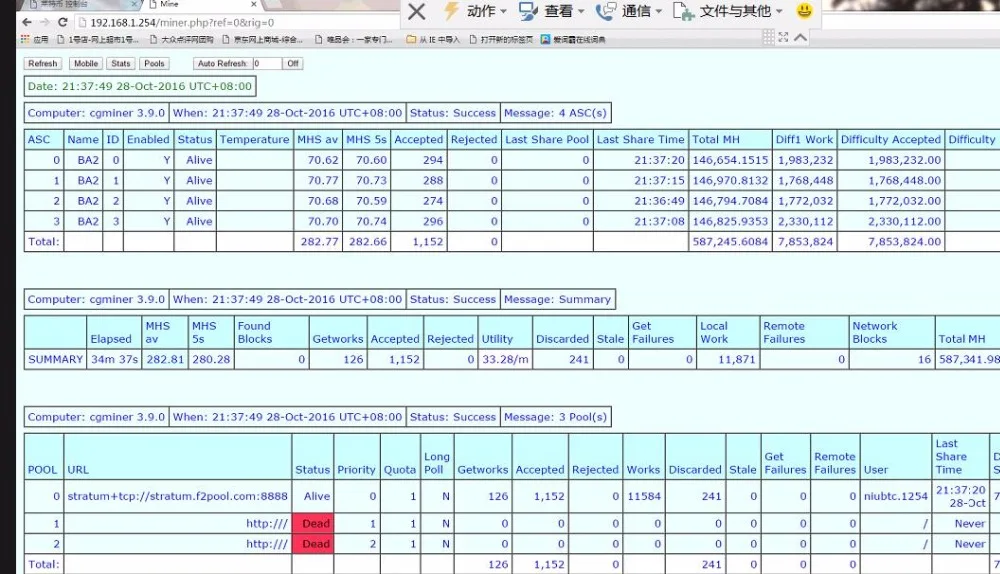Viewport: 1000px width, 574px height.
Task: Click the grid icon under the toolbar
Action: [768, 37]
